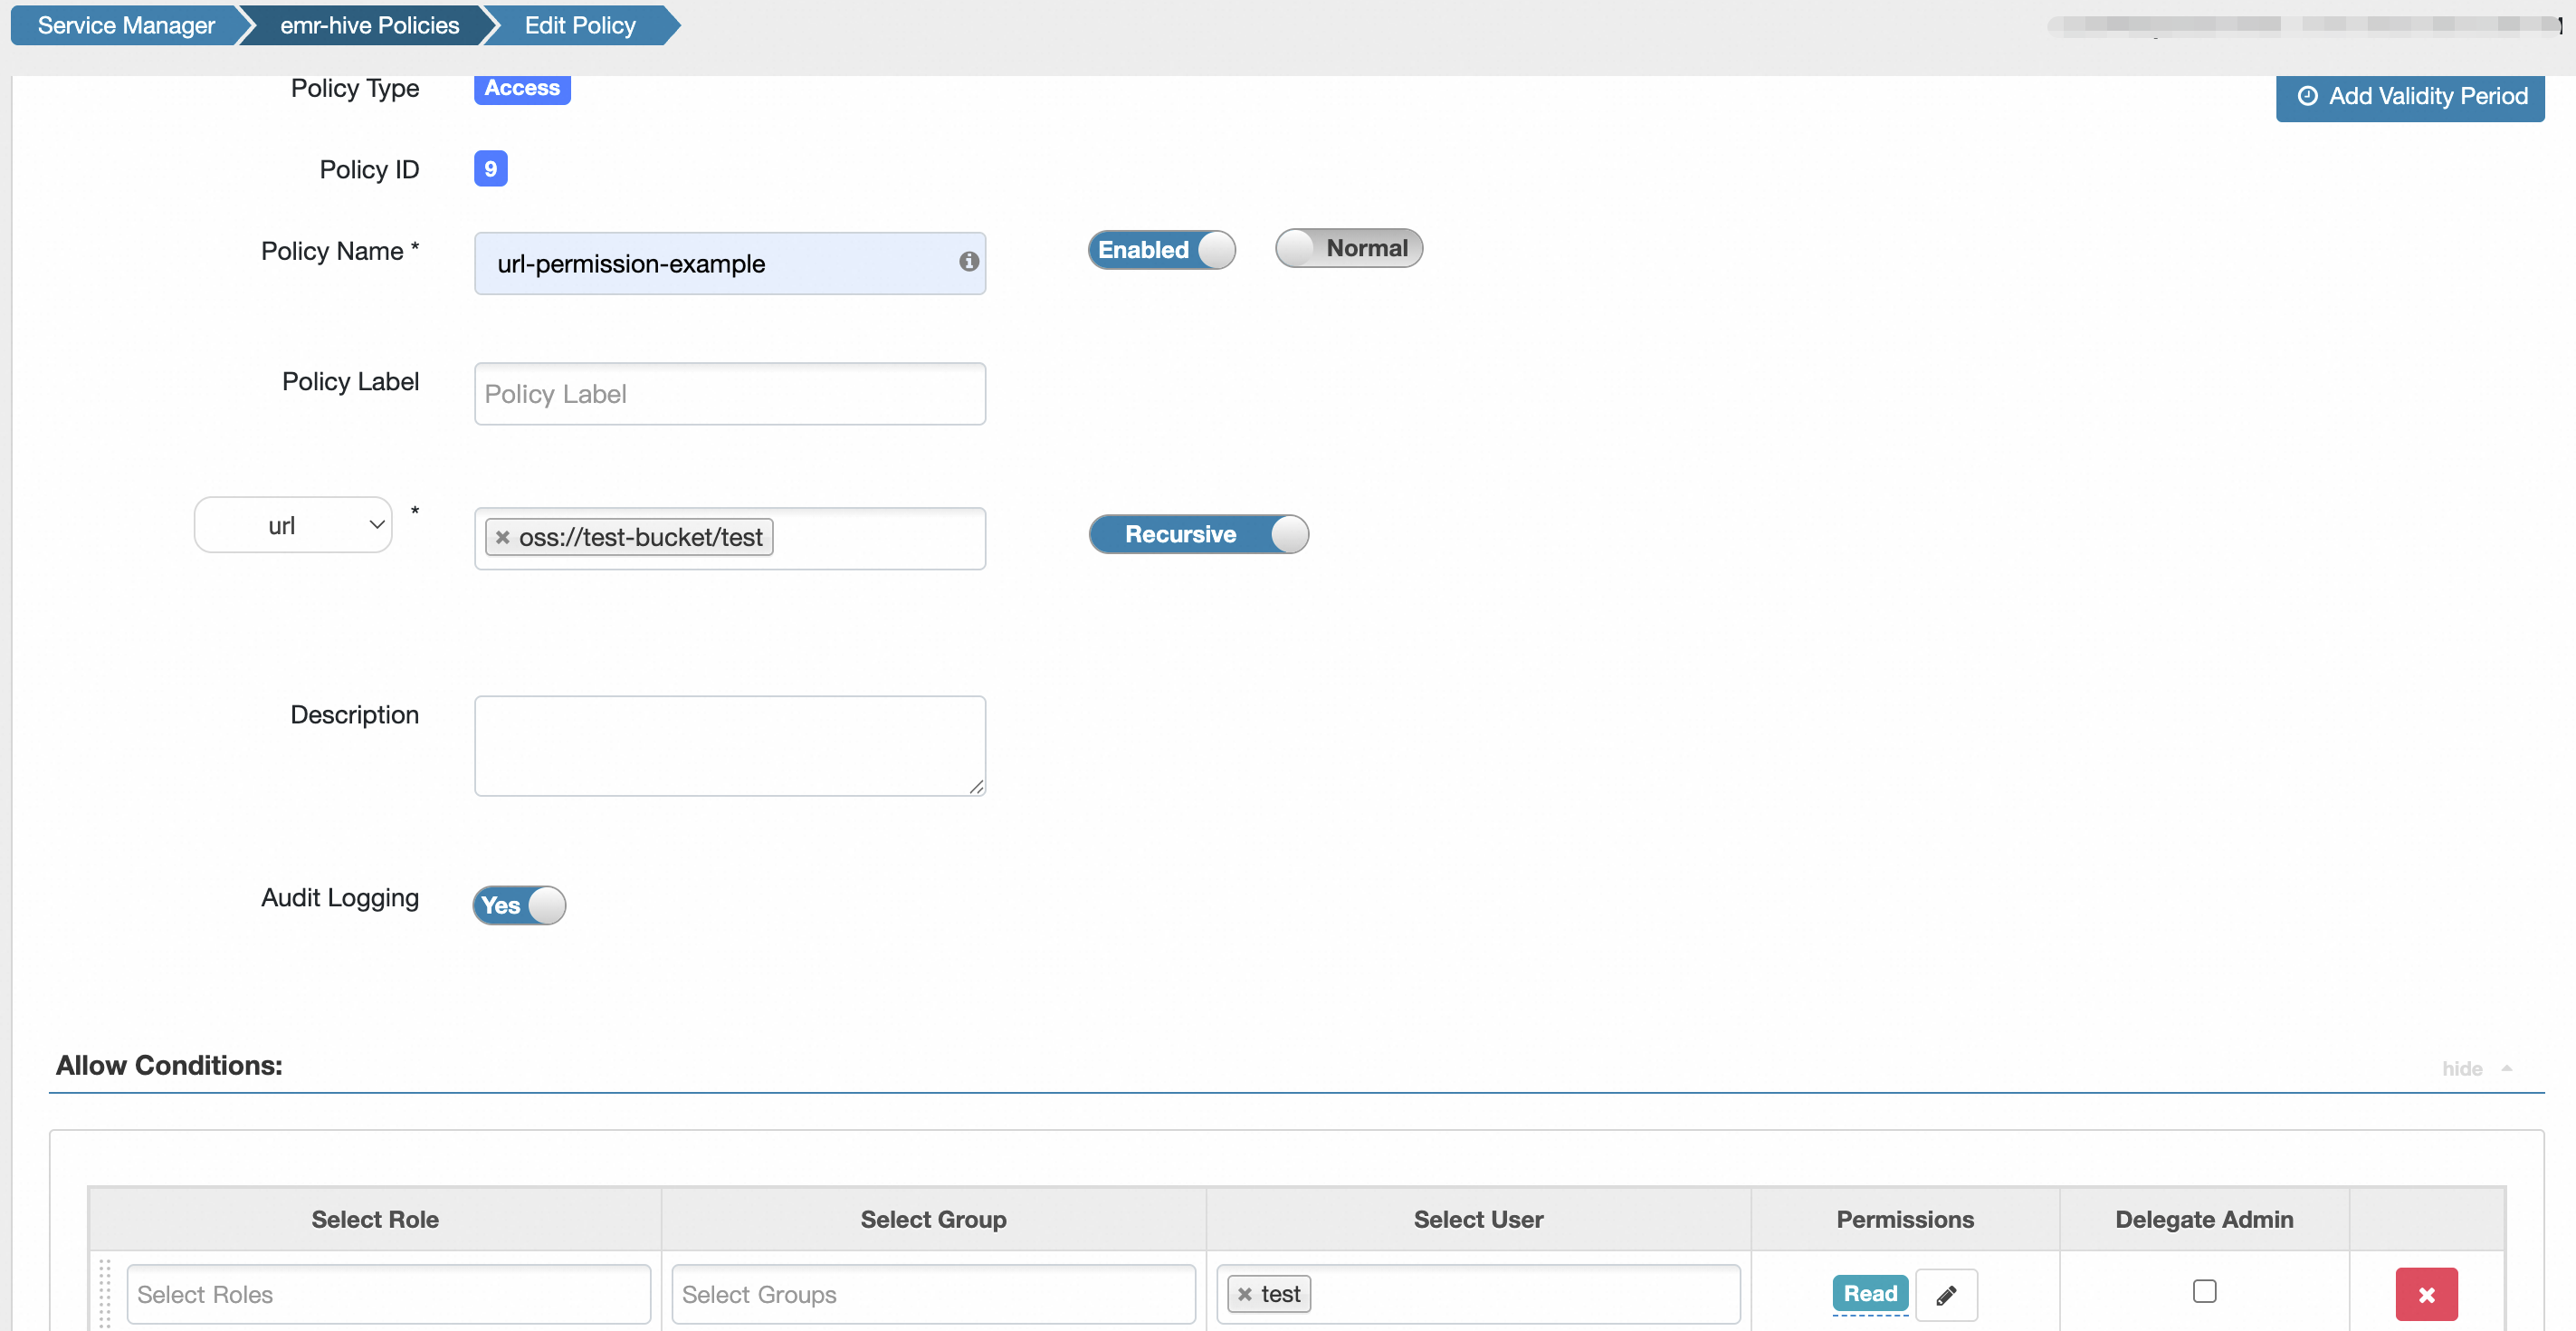Screen dimensions: 2576x1331
Task: Toggle the Enabled policy switch
Action: click(x=1161, y=250)
